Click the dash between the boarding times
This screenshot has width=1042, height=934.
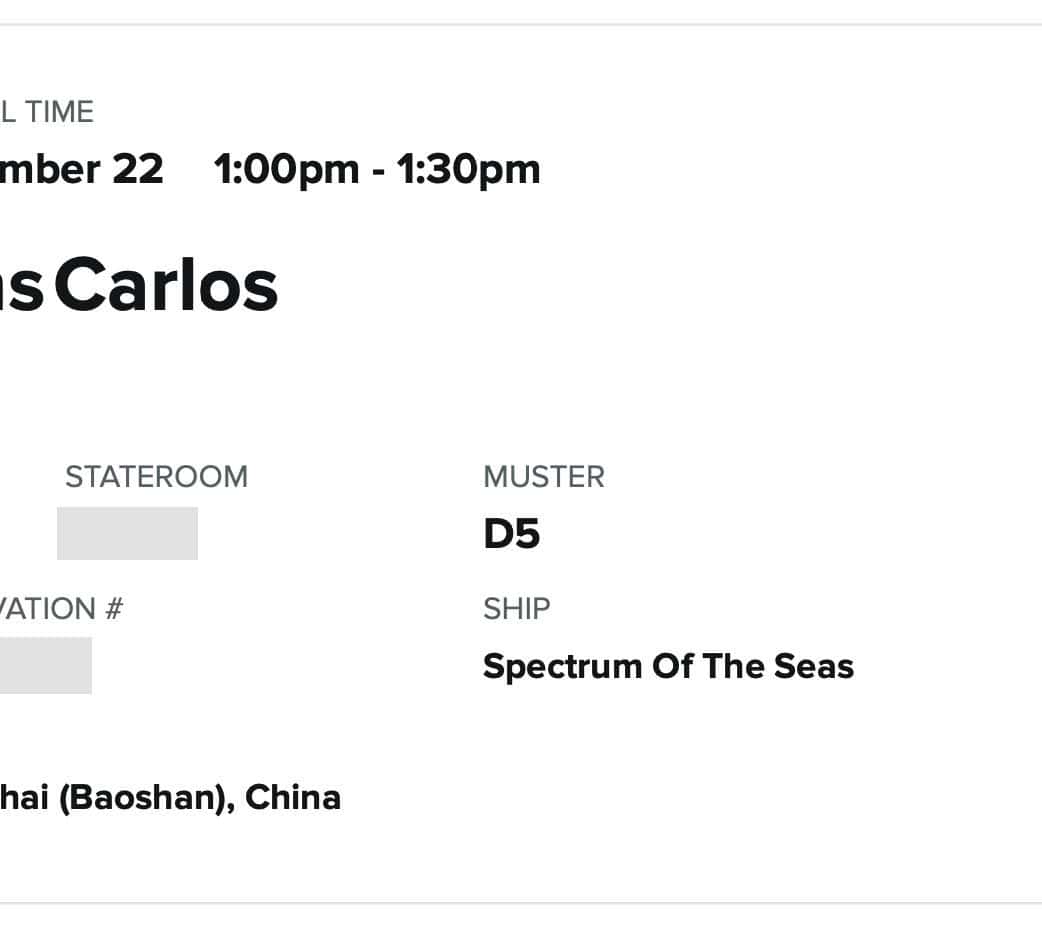[x=377, y=169]
